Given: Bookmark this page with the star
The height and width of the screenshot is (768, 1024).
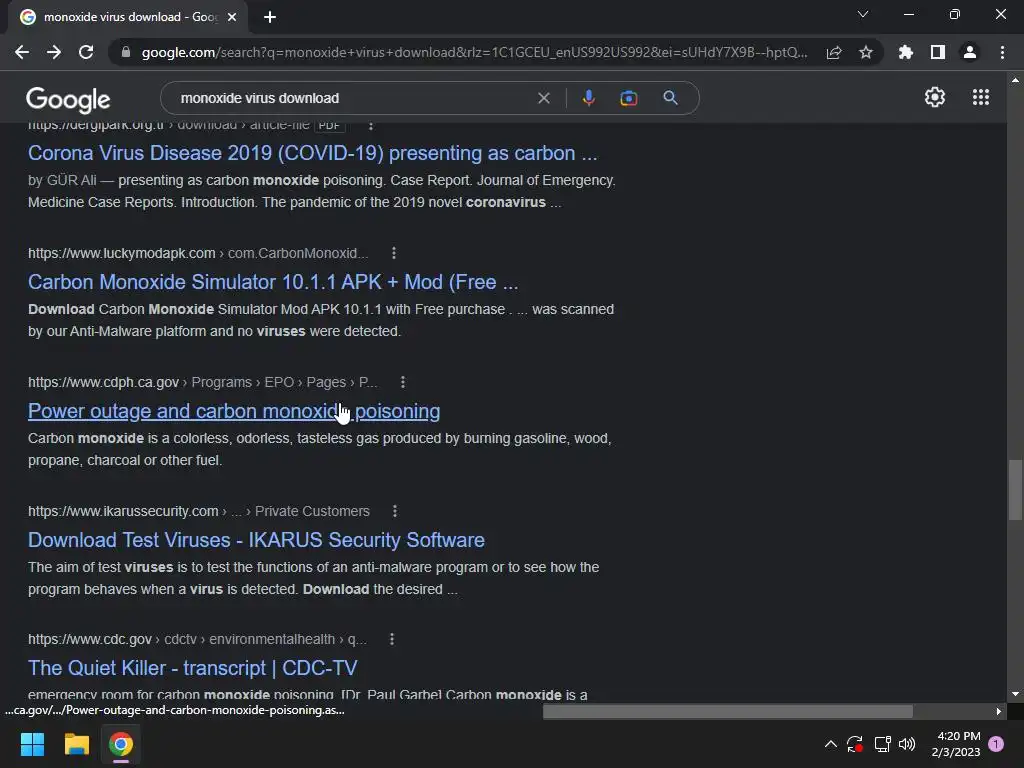Looking at the screenshot, I should (866, 52).
